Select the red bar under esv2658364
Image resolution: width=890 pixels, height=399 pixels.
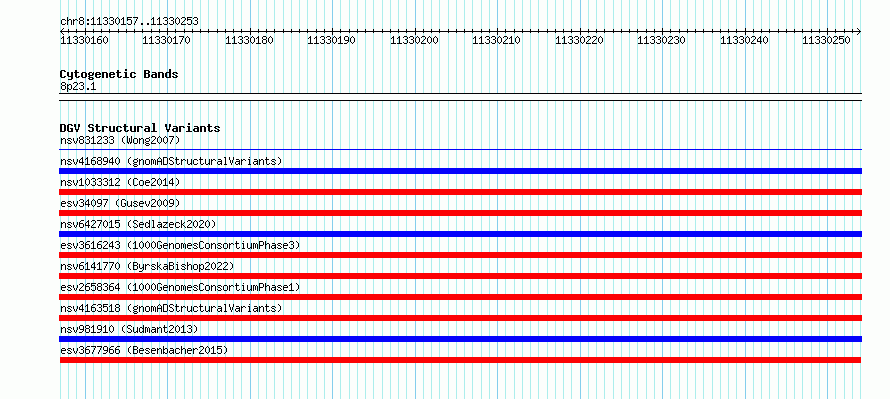click(460, 297)
